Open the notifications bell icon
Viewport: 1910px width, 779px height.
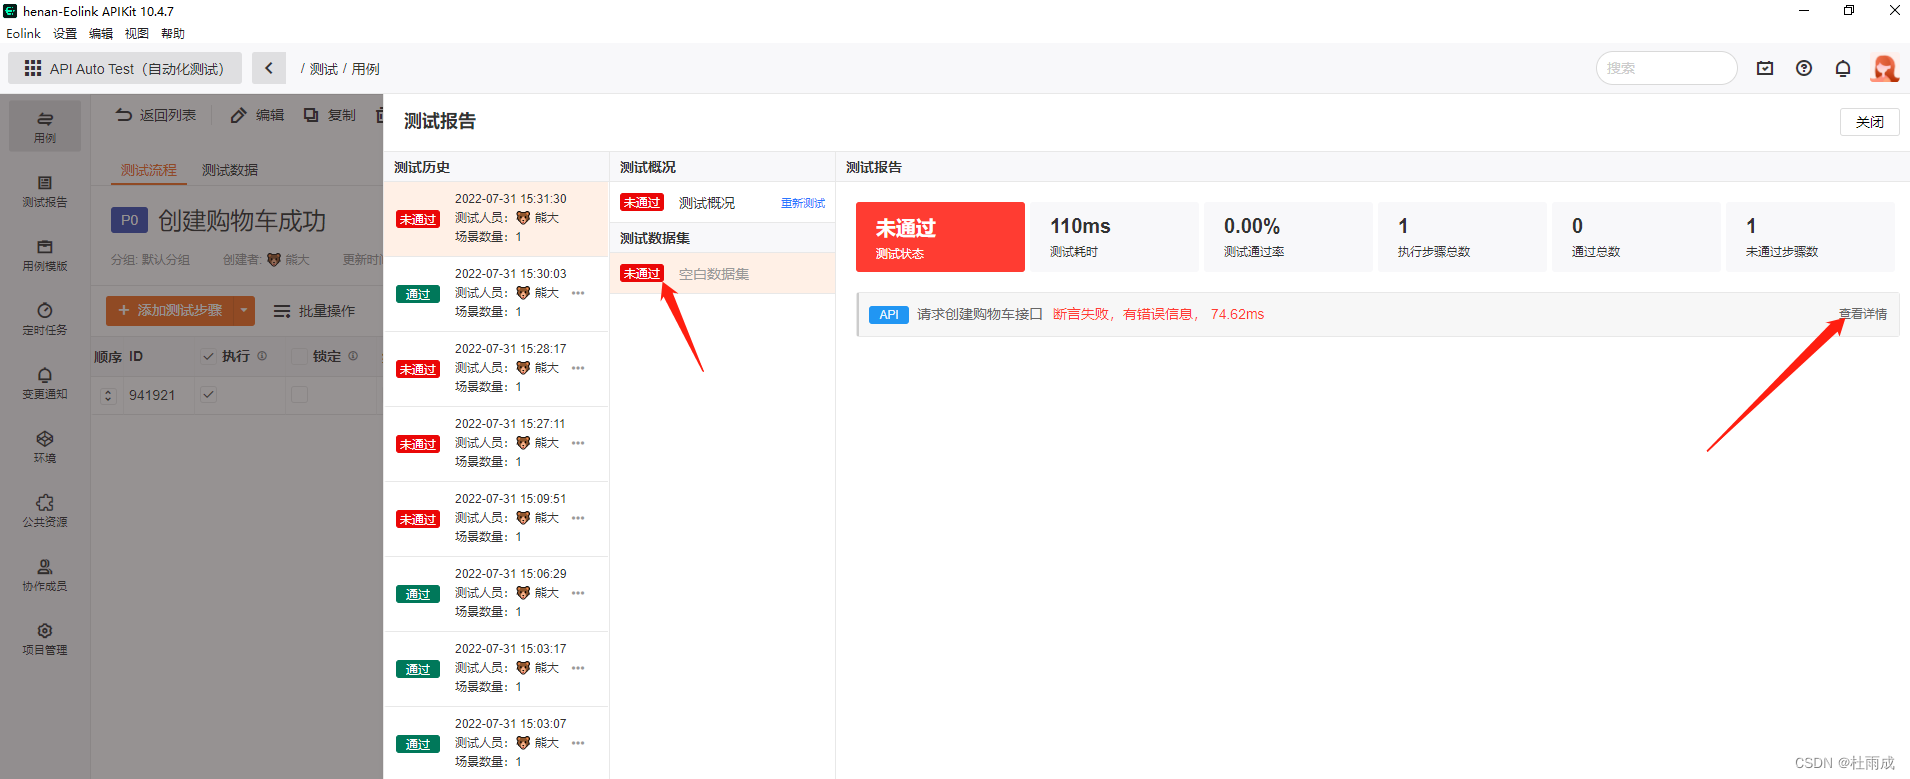(1843, 68)
